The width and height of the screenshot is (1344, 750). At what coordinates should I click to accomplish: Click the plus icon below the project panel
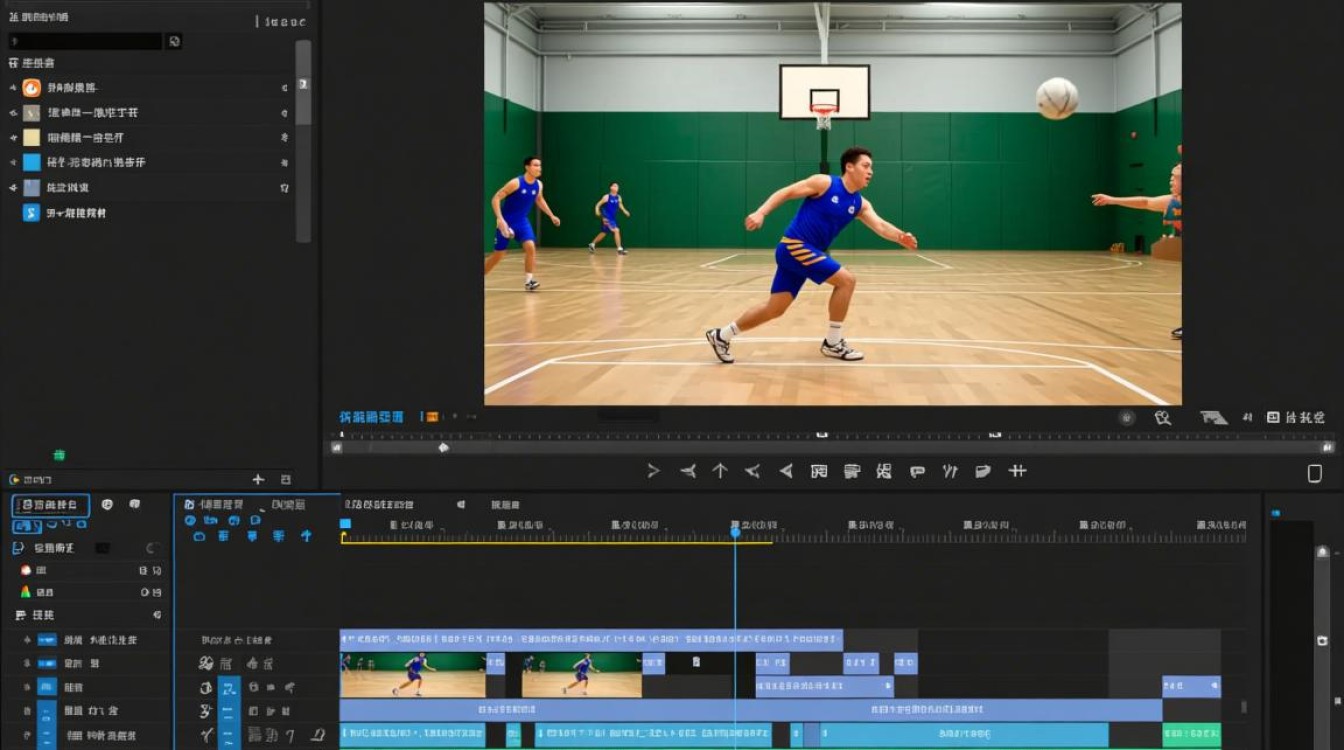(258, 480)
